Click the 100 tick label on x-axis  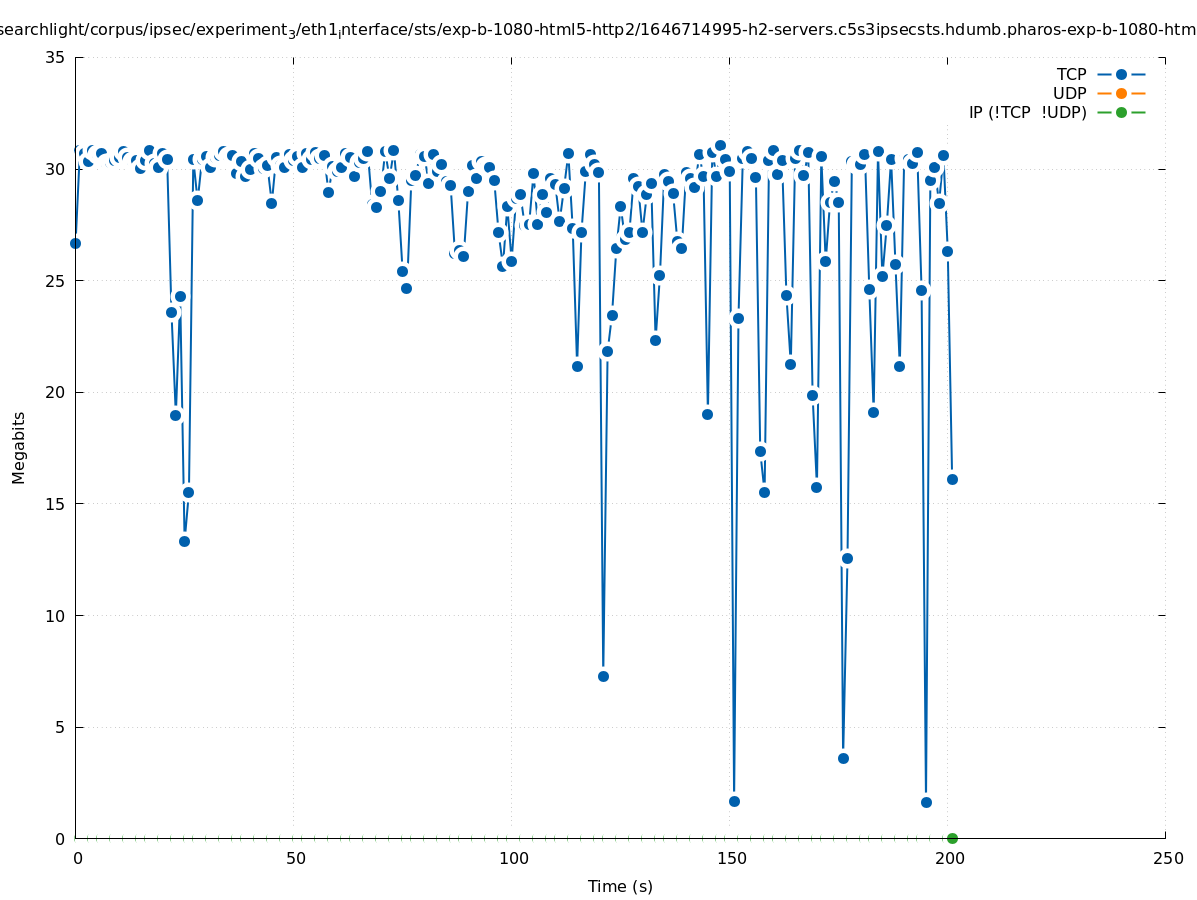click(513, 858)
